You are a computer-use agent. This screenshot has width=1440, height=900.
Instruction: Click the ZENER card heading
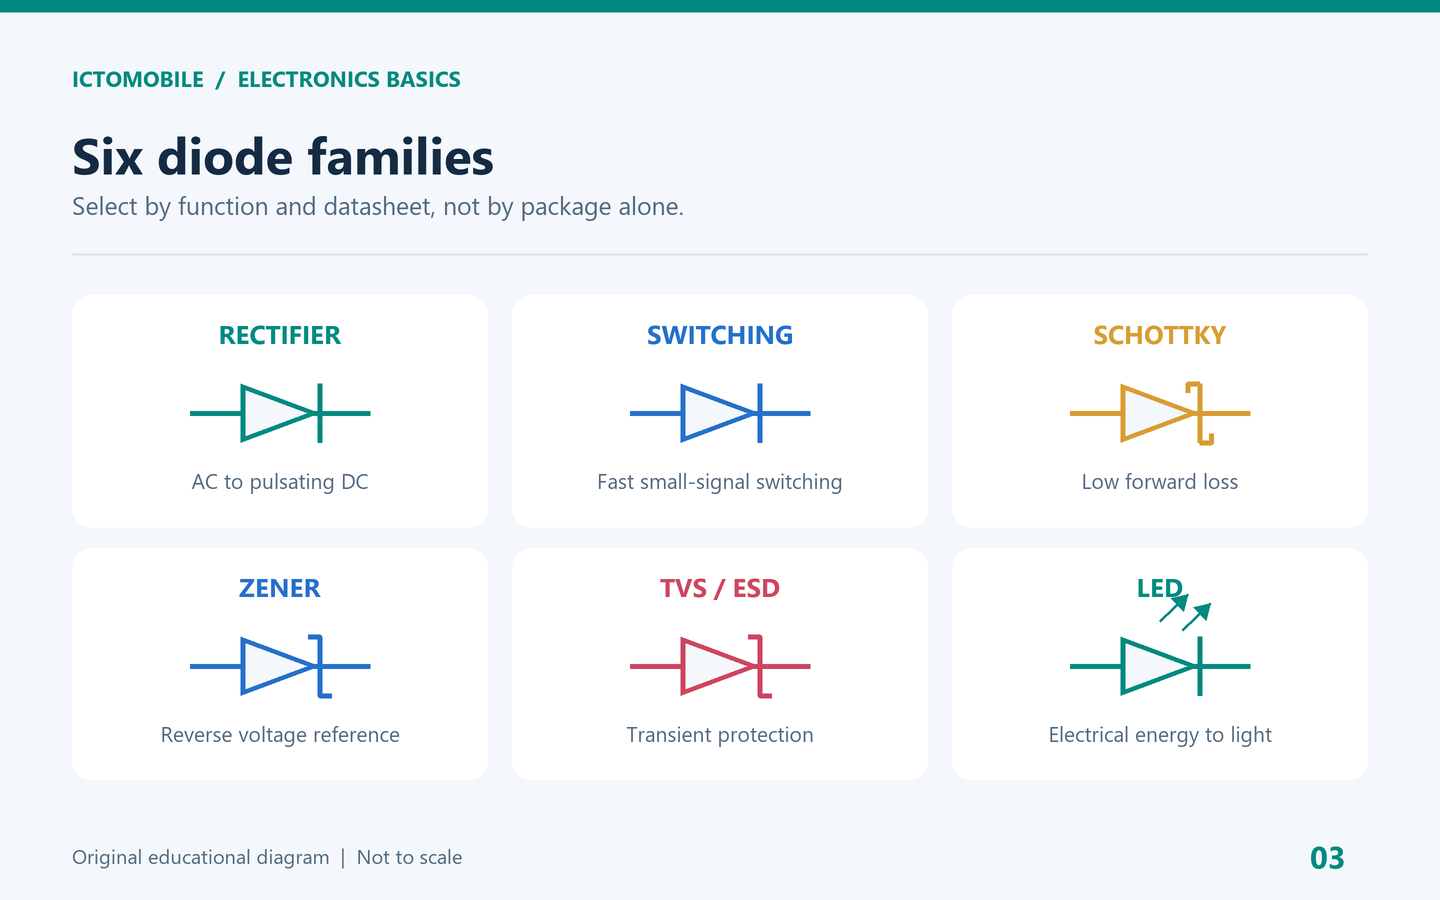coord(280,589)
